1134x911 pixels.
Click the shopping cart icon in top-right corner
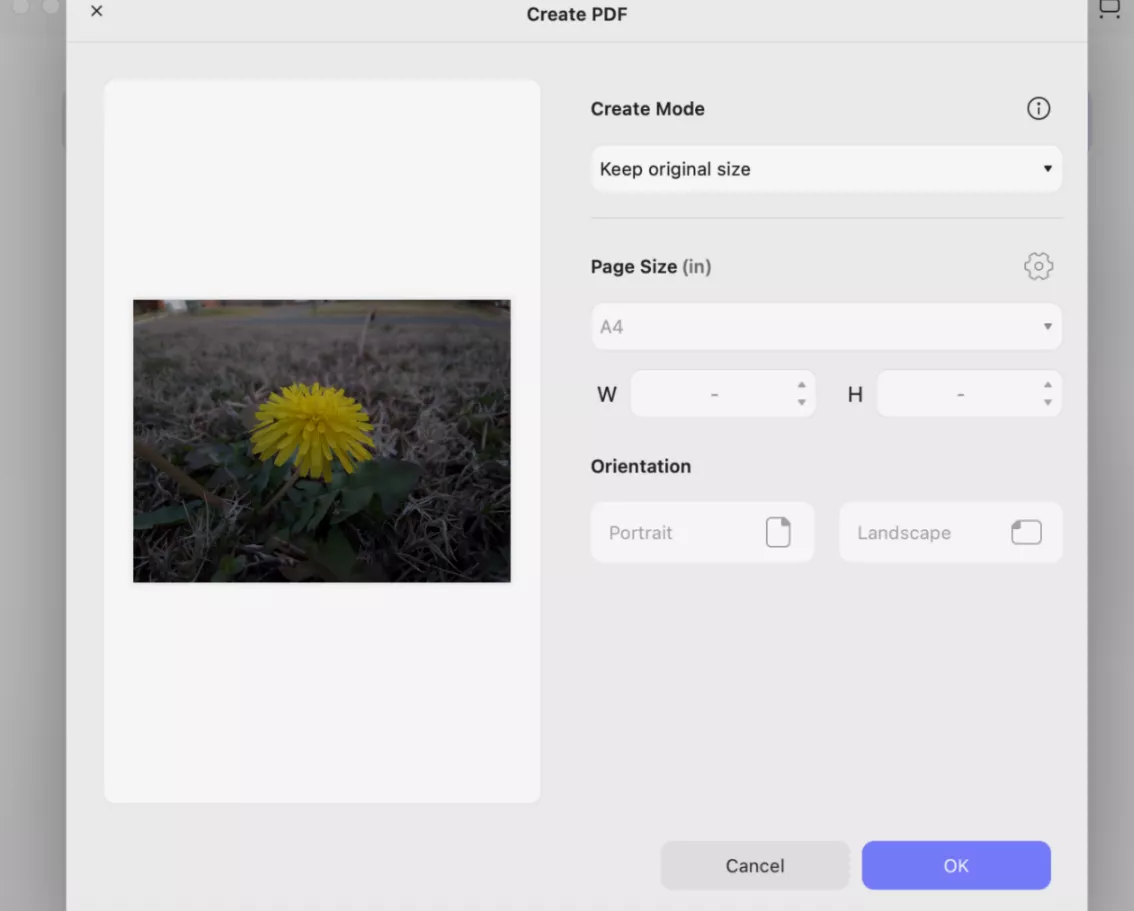(x=1109, y=10)
